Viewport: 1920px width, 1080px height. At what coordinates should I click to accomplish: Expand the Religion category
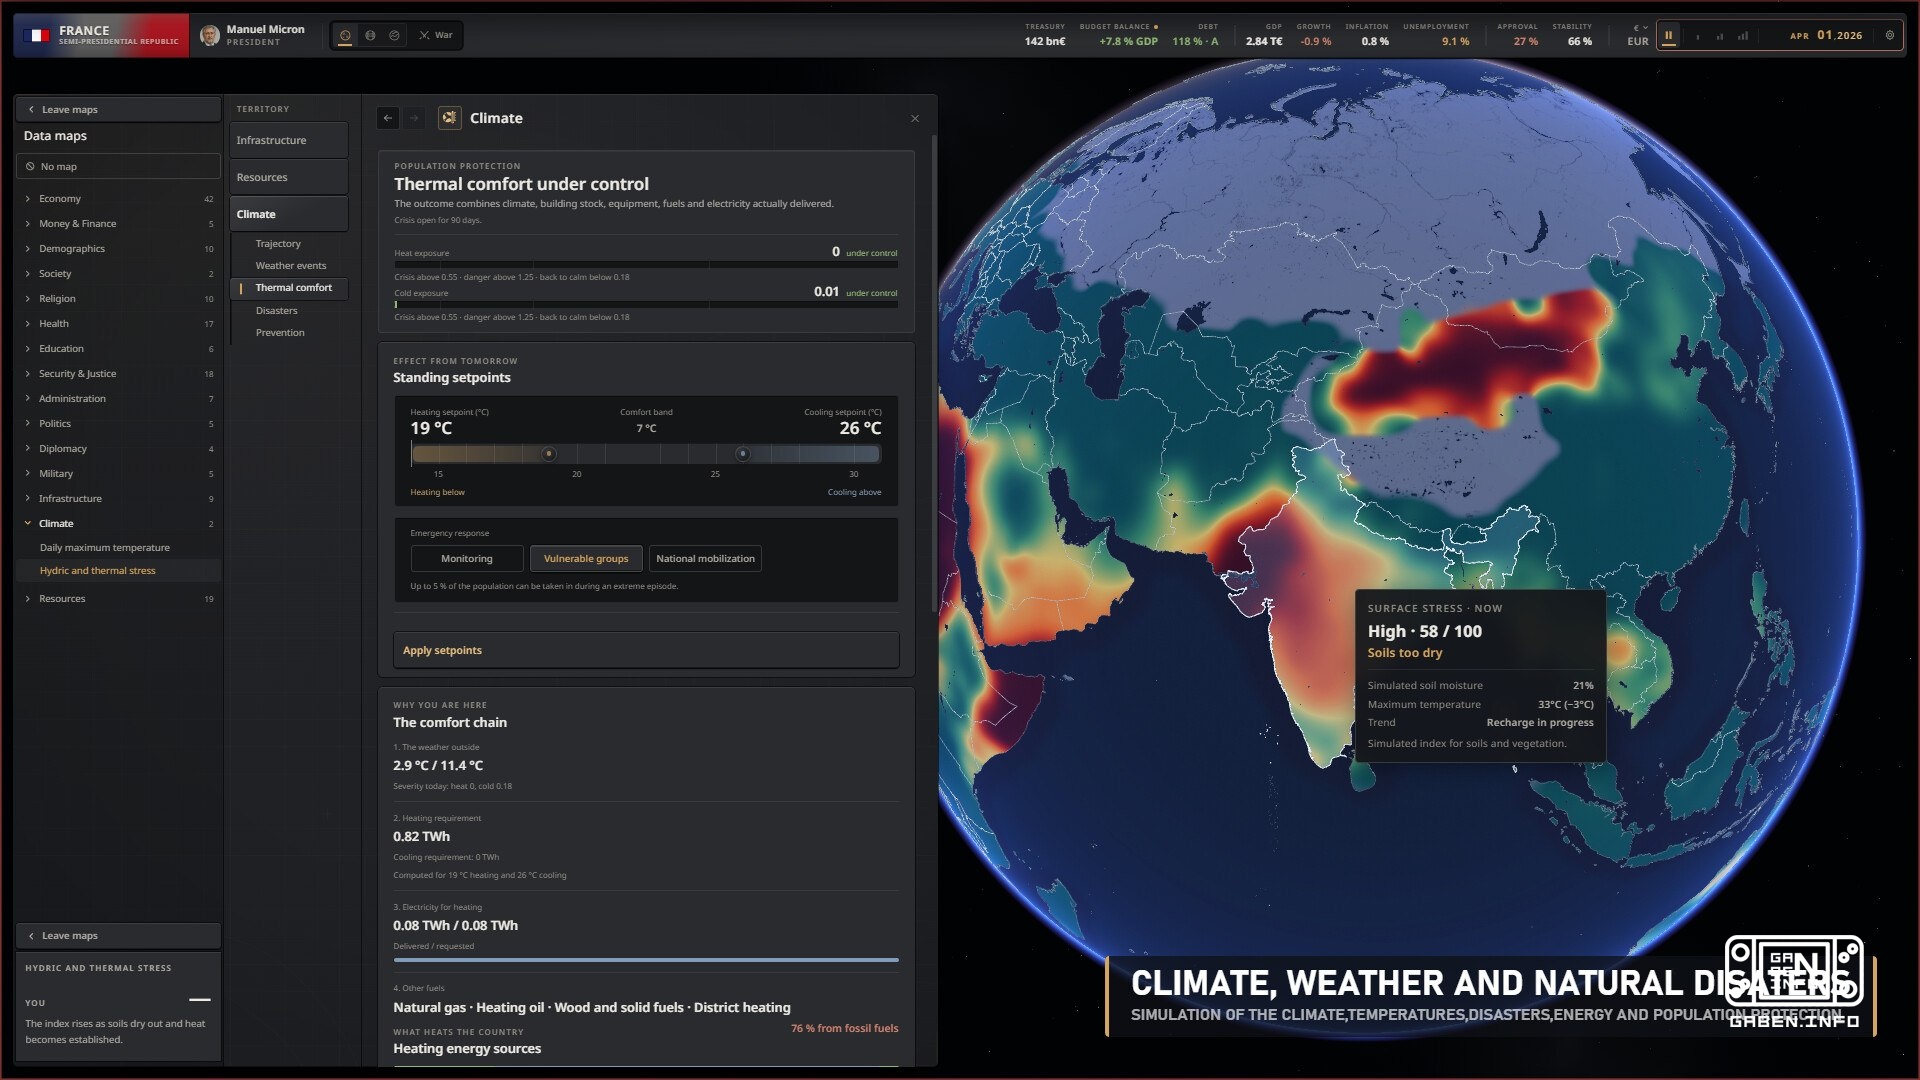pos(119,299)
